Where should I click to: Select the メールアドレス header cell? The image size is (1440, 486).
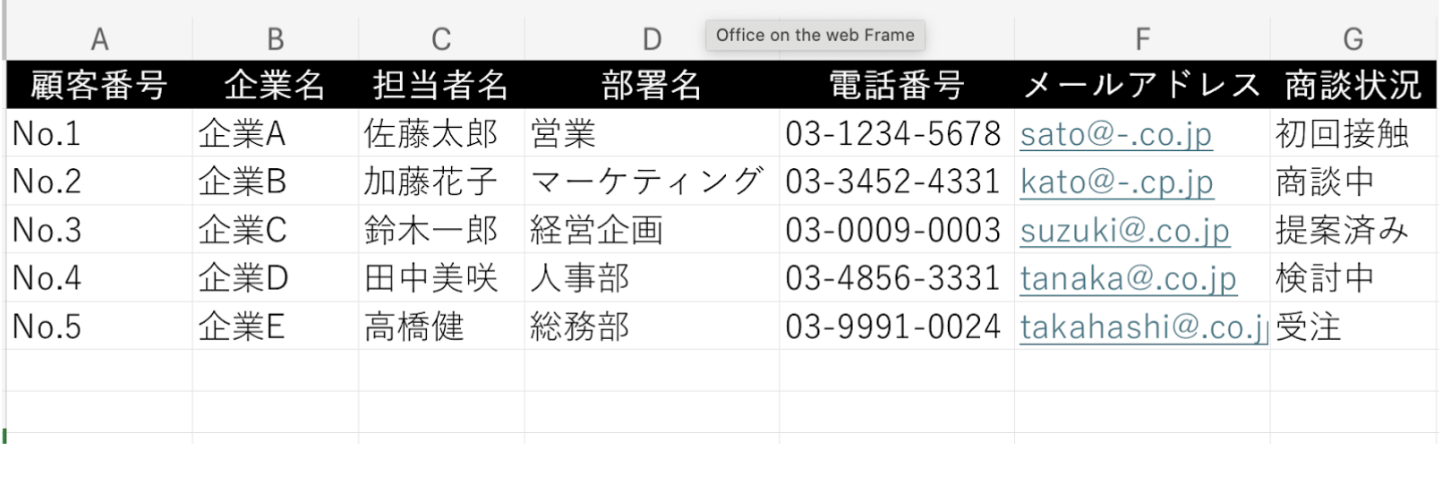[1142, 86]
